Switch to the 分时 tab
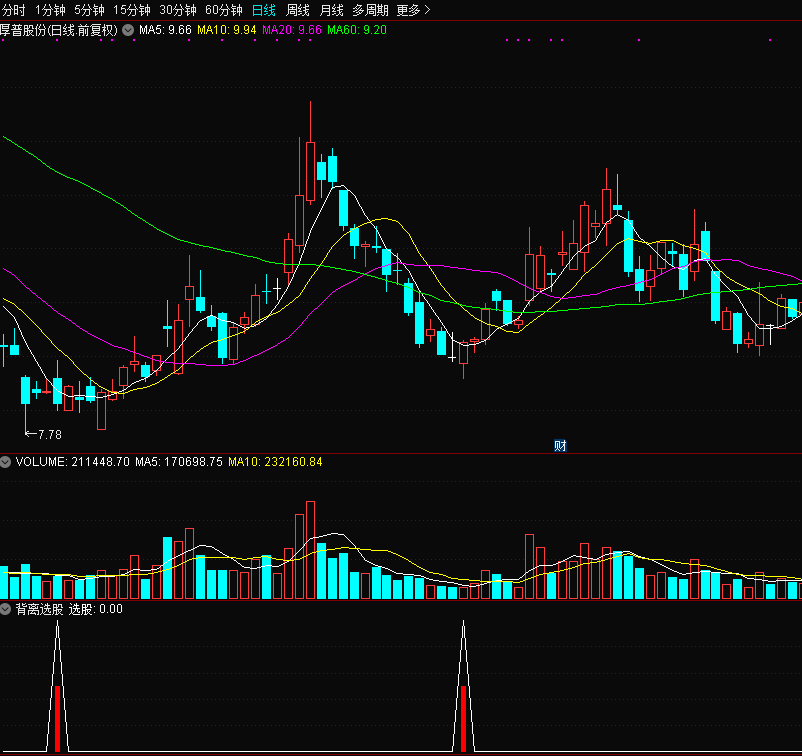Image resolution: width=802 pixels, height=756 pixels. (13, 10)
